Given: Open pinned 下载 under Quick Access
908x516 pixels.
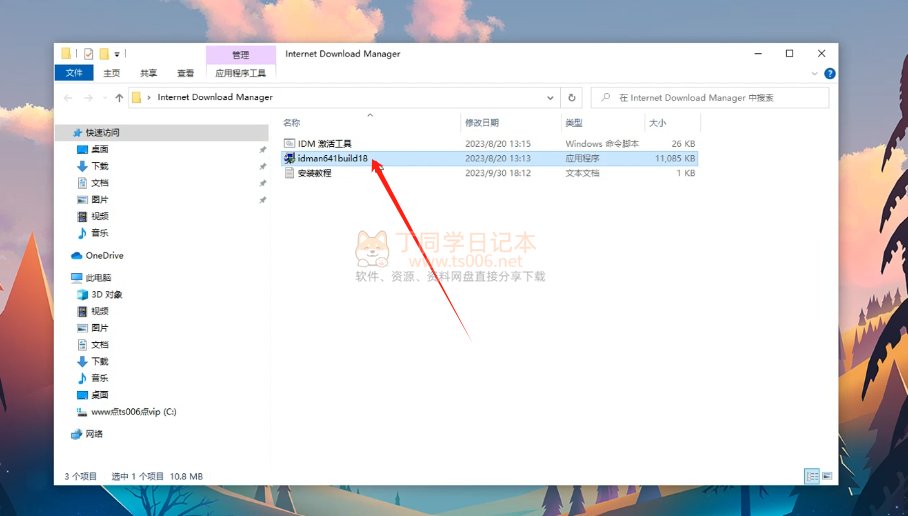Looking at the screenshot, I should (100, 166).
